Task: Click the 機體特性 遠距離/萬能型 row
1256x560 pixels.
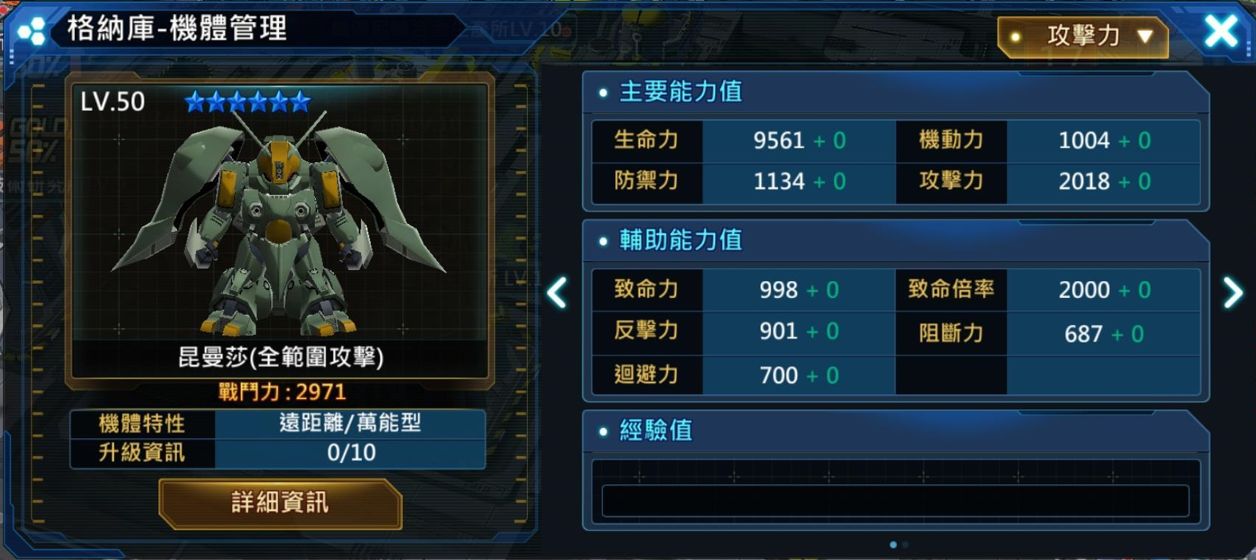Action: (279, 423)
